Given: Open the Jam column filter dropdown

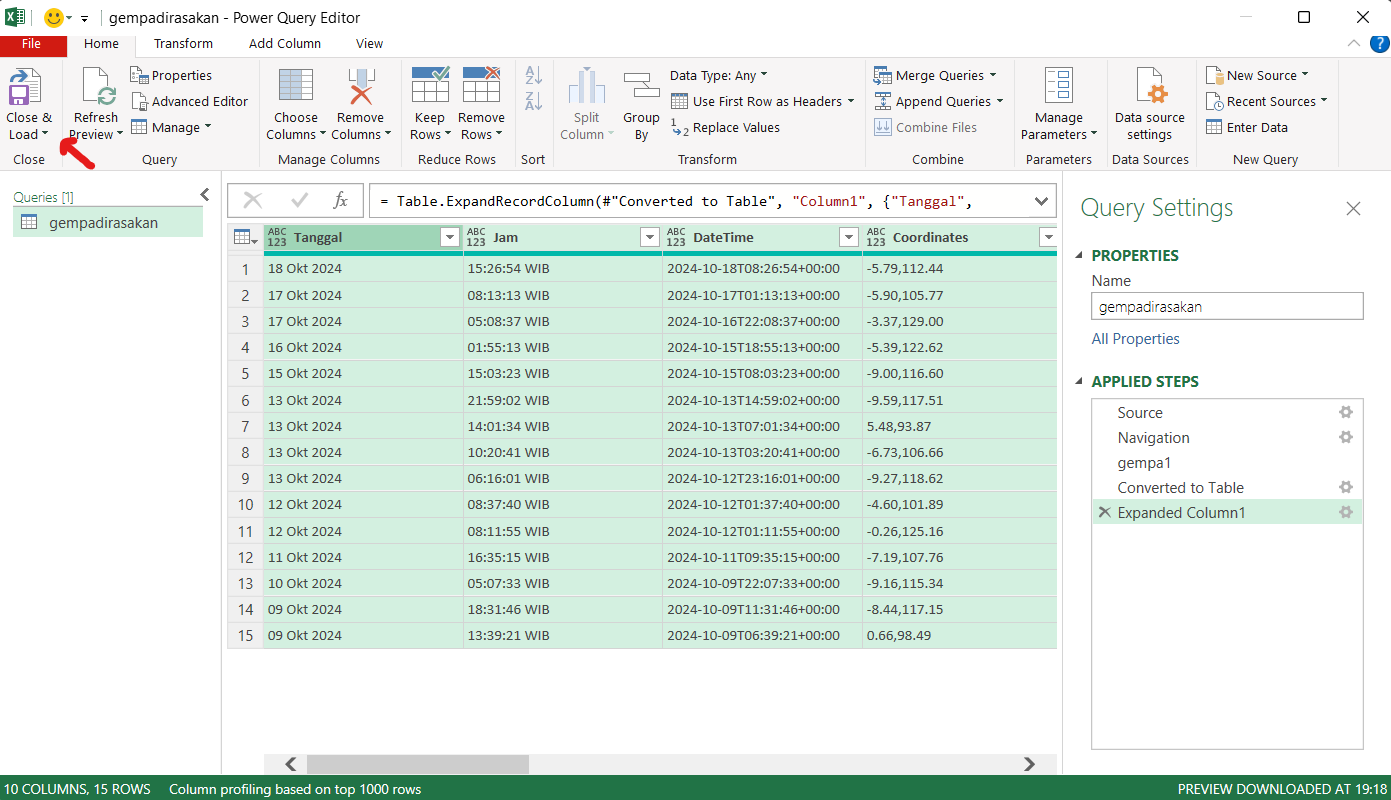Looking at the screenshot, I should pyautogui.click(x=649, y=237).
